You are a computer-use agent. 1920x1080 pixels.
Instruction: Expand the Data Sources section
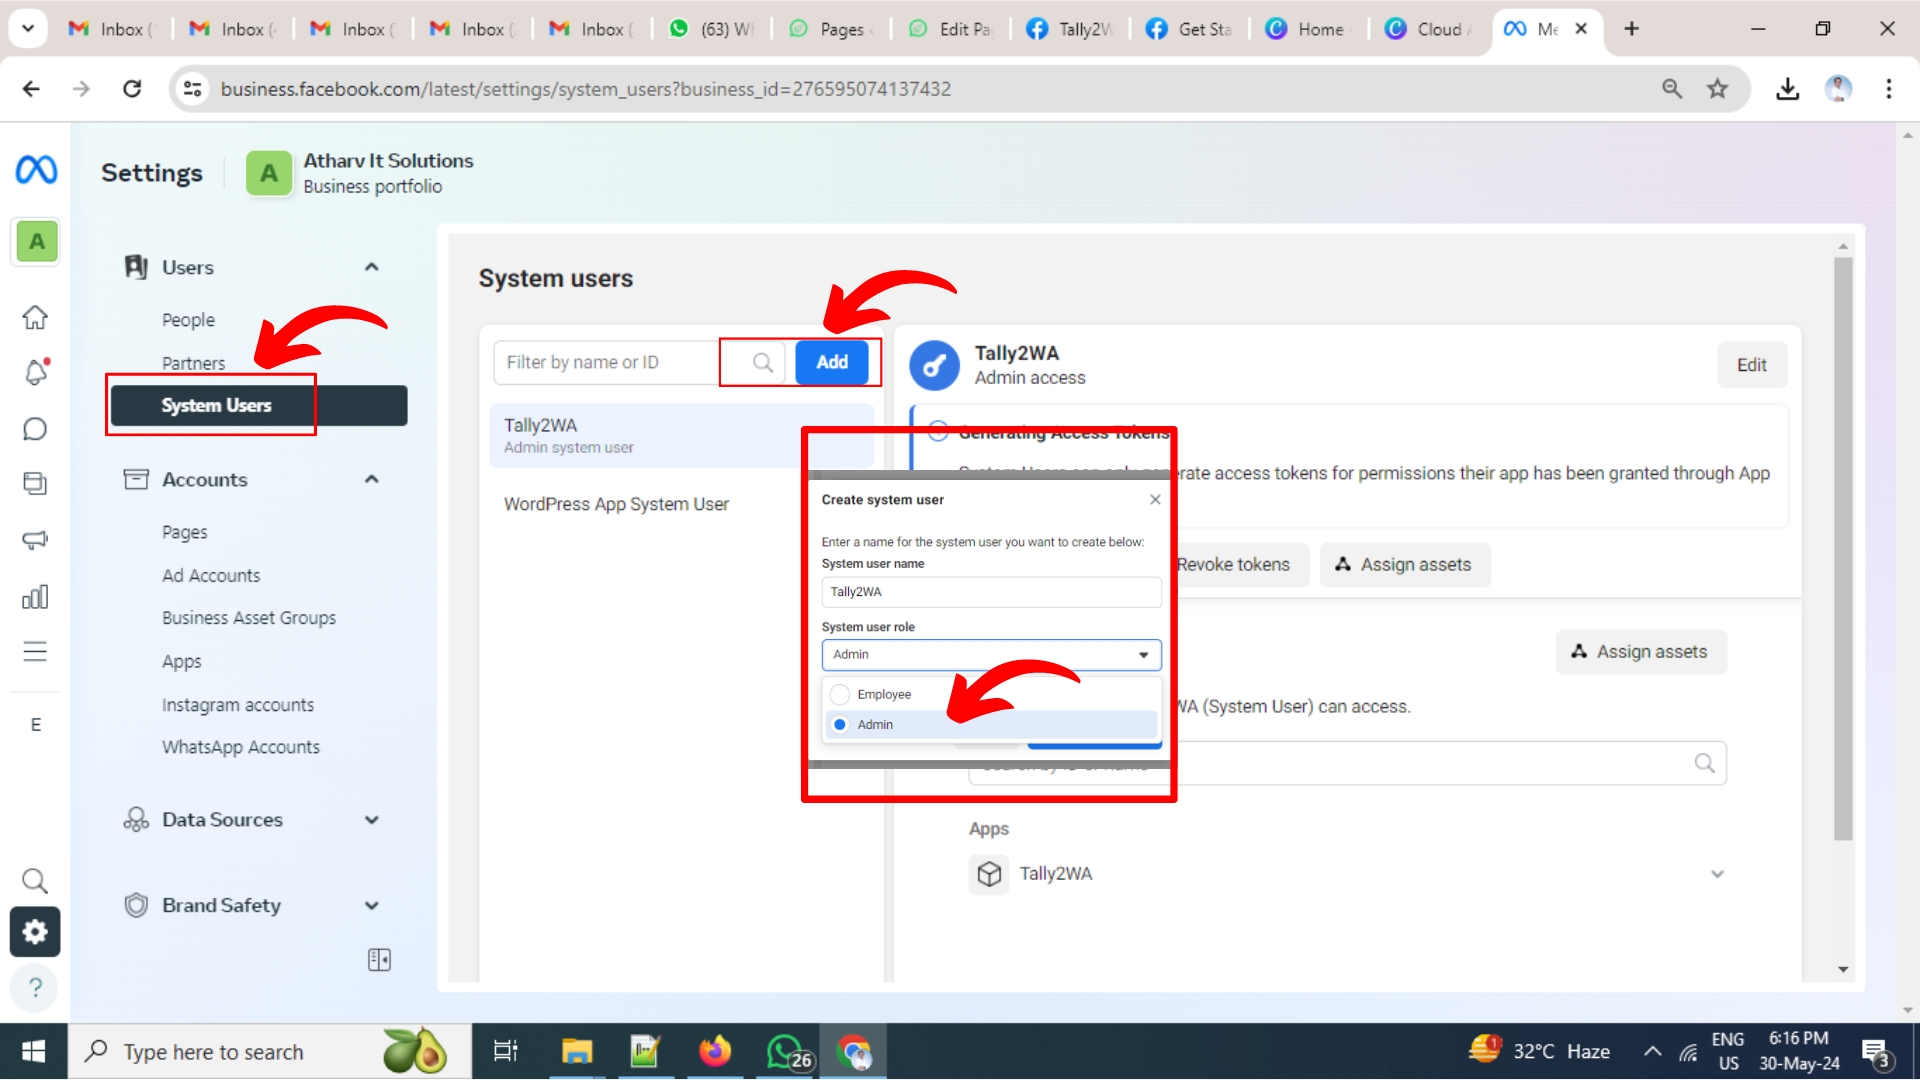coord(372,820)
